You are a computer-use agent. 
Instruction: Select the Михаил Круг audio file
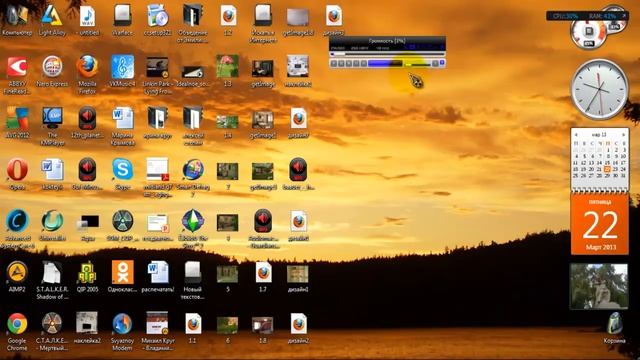pos(158,331)
